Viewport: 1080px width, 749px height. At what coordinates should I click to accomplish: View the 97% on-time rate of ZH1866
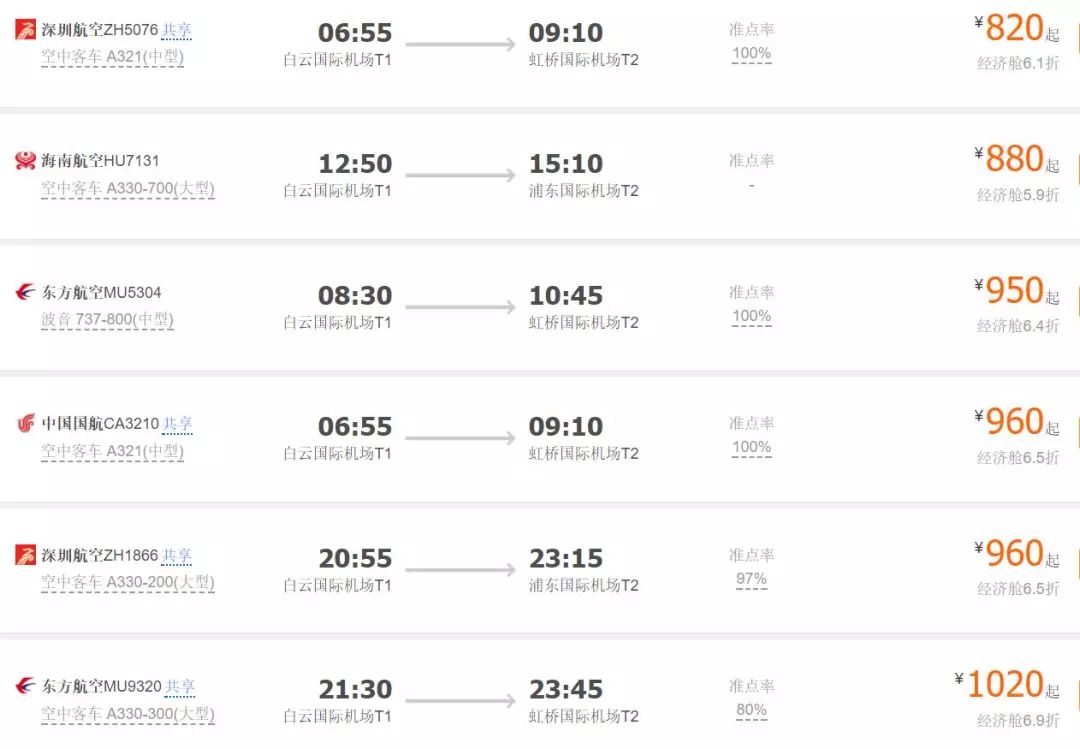coord(751,579)
